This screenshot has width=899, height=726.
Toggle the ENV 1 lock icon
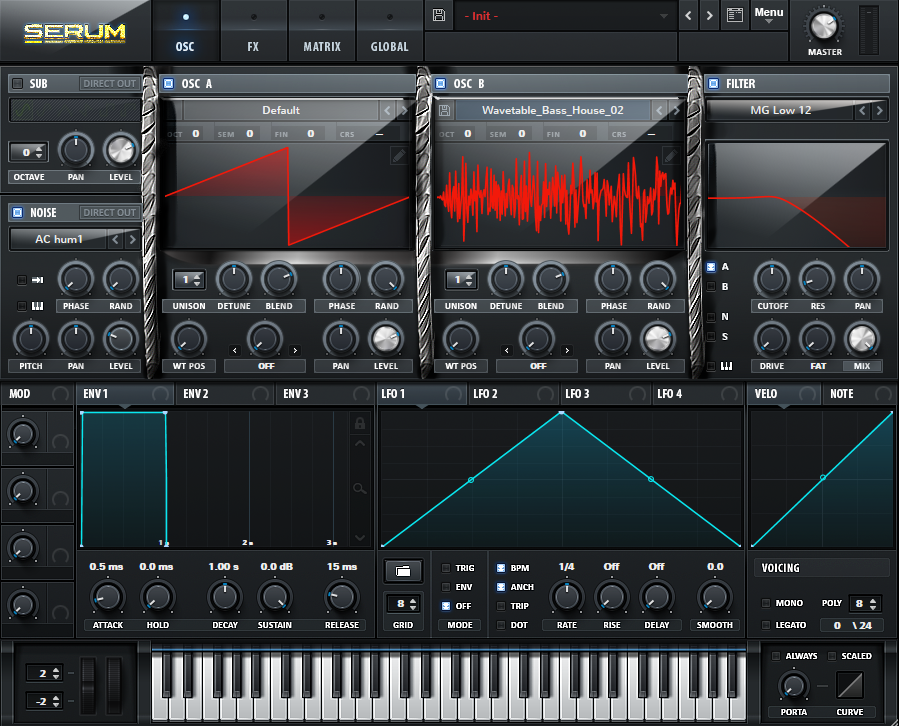[x=359, y=423]
